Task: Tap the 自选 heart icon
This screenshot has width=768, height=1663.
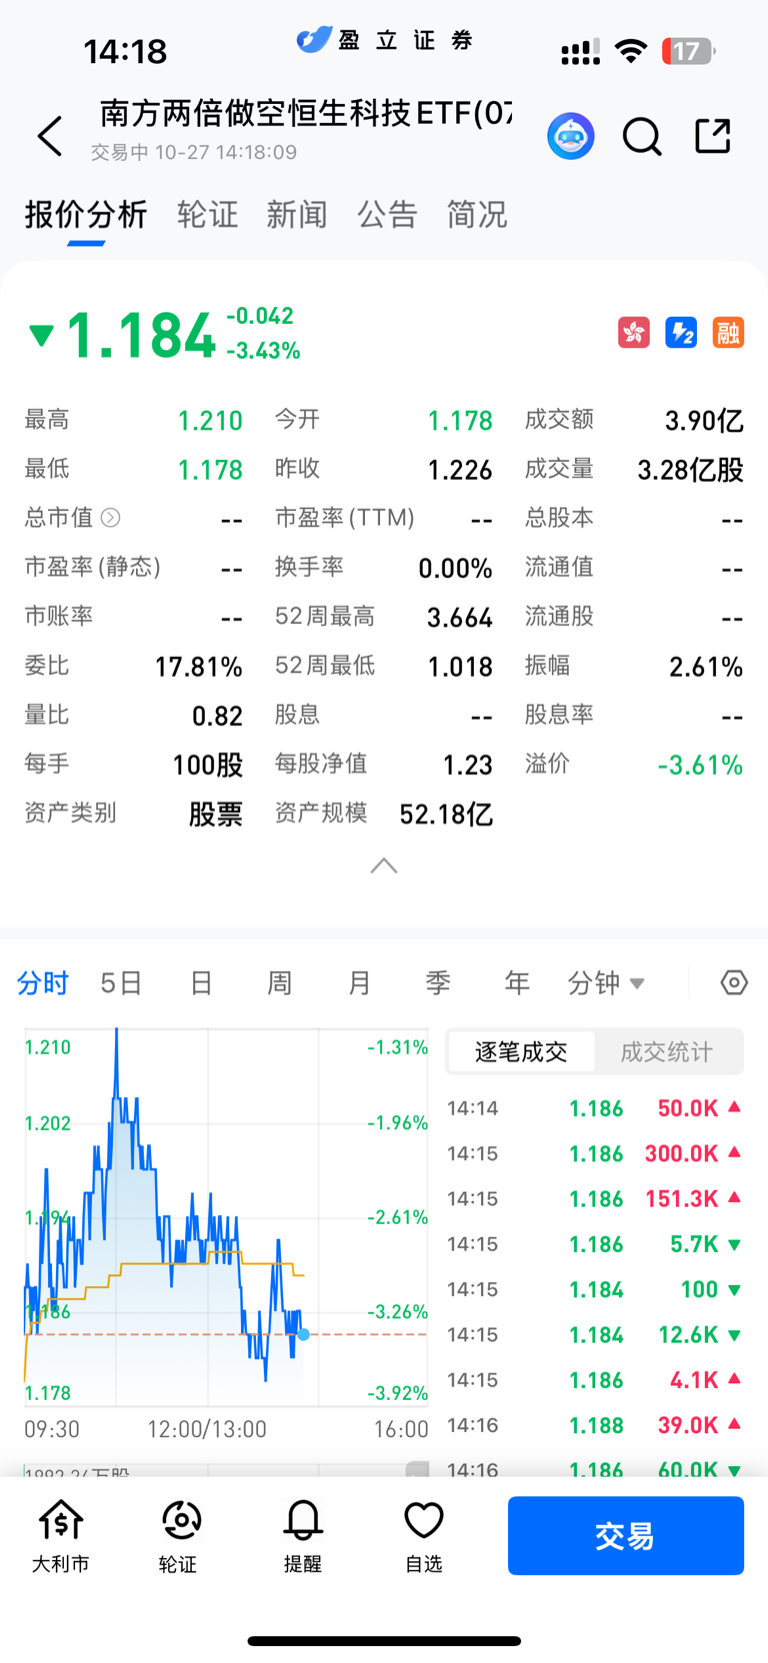Action: pos(424,1536)
